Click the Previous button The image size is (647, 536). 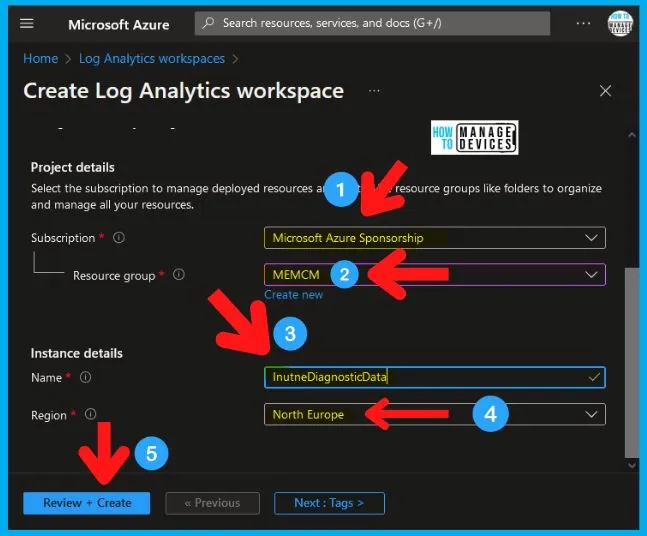coord(213,503)
